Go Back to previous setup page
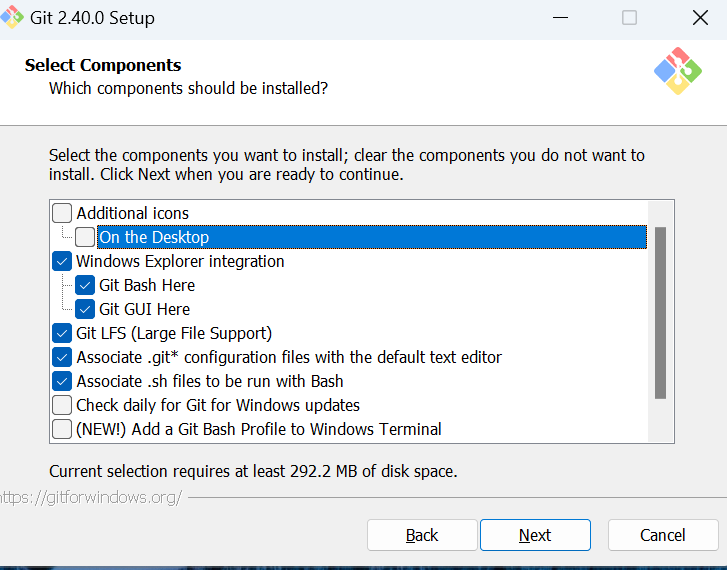The width and height of the screenshot is (727, 570). pyautogui.click(x=422, y=535)
